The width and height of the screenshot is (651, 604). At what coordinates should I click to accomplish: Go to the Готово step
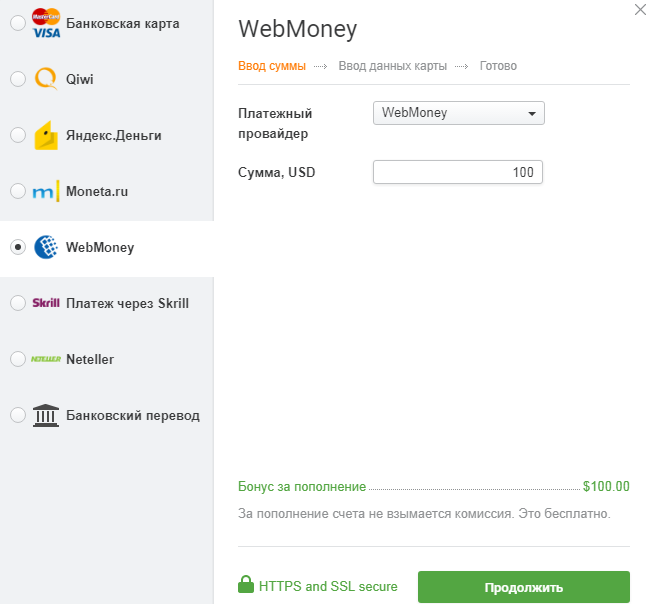pyautogui.click(x=498, y=66)
